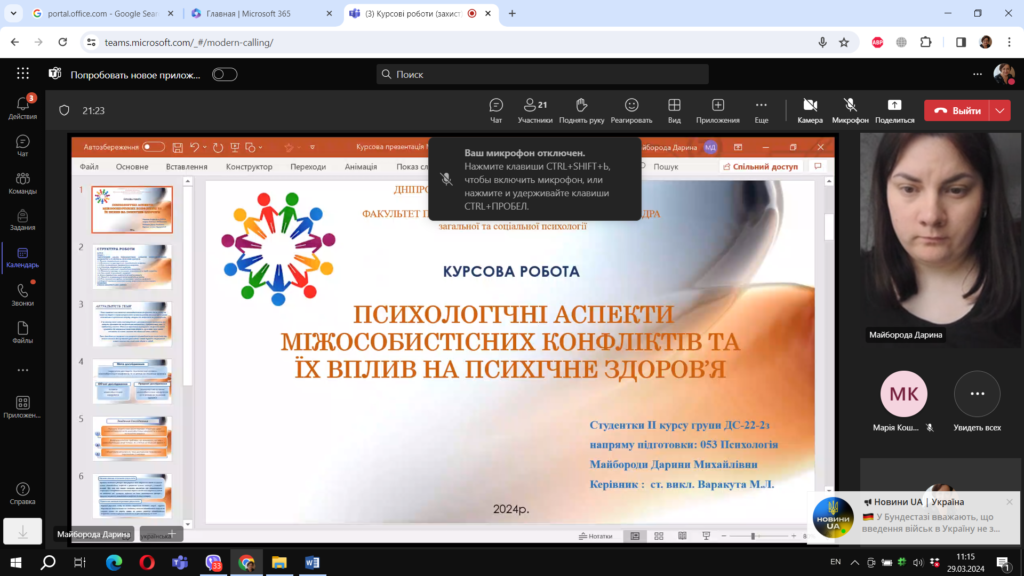1024x576 pixels.
Task: Open PowerPoint comments icon
Action: click(x=817, y=167)
